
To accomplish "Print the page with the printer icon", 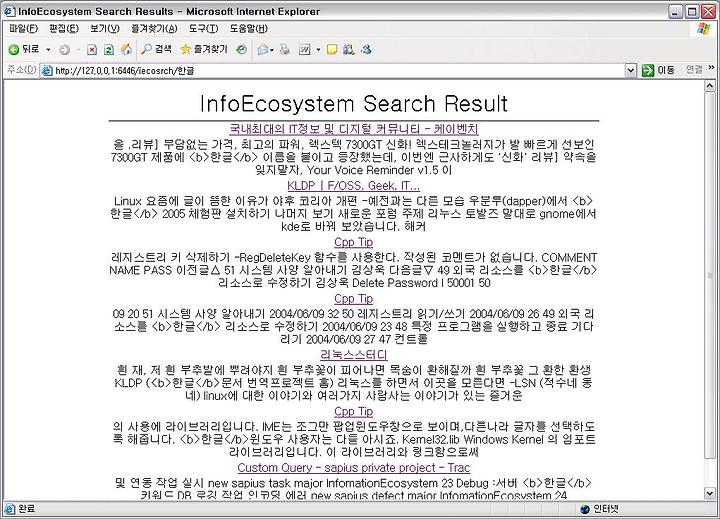I will coord(285,50).
